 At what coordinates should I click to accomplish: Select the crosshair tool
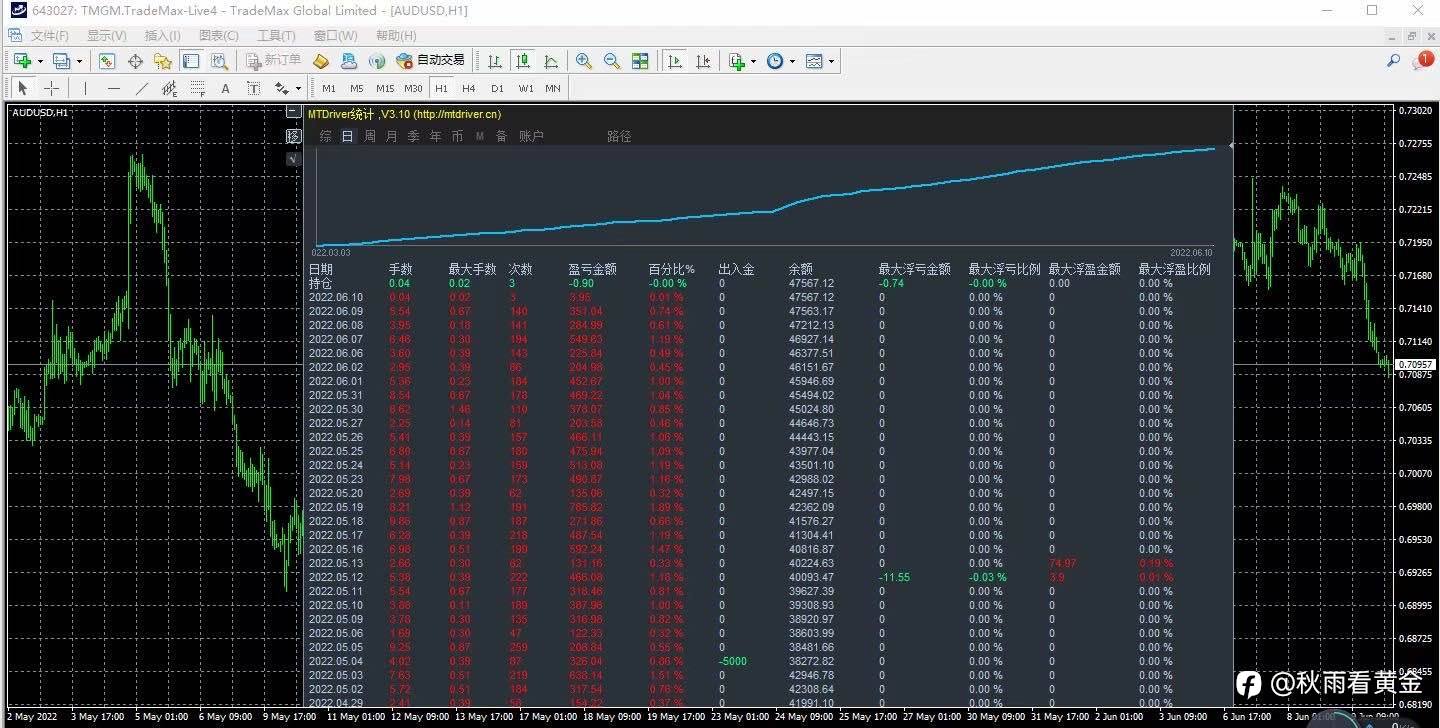click(x=51, y=88)
